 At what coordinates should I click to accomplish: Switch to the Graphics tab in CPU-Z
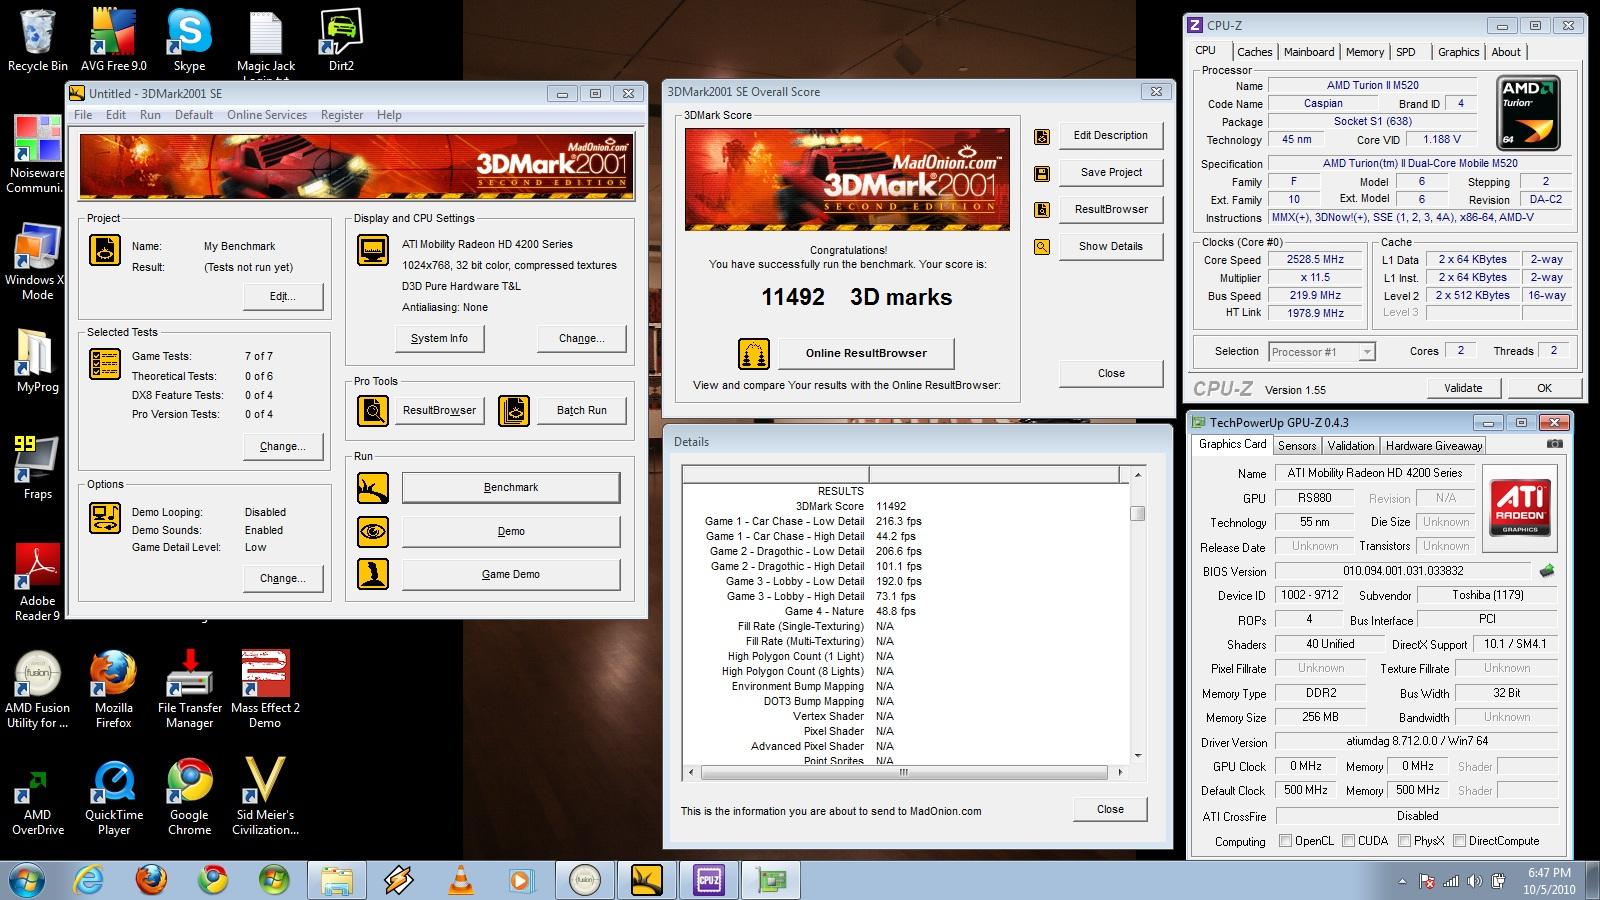1458,52
